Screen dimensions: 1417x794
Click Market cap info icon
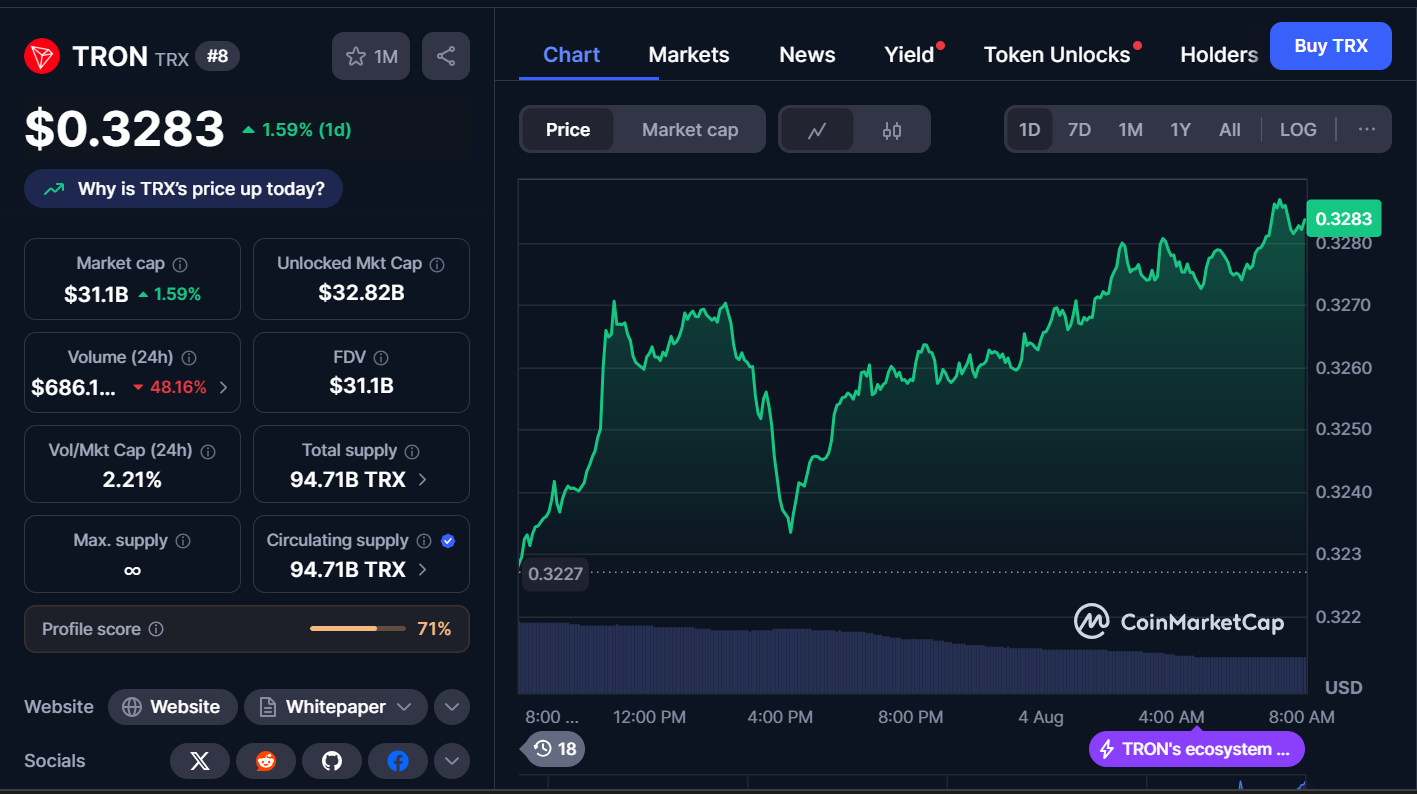(180, 264)
